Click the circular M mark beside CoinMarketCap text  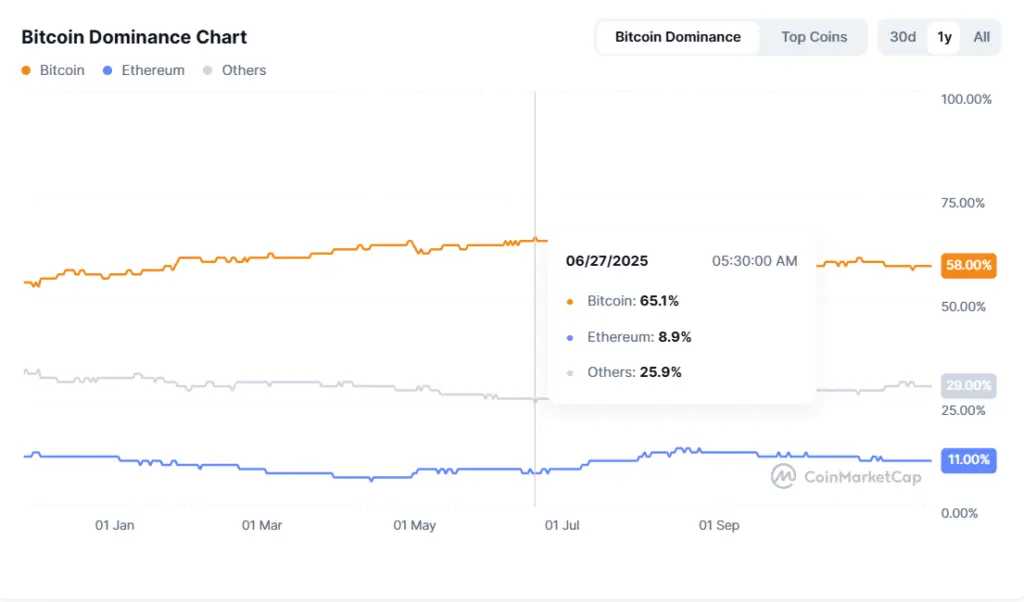point(783,478)
